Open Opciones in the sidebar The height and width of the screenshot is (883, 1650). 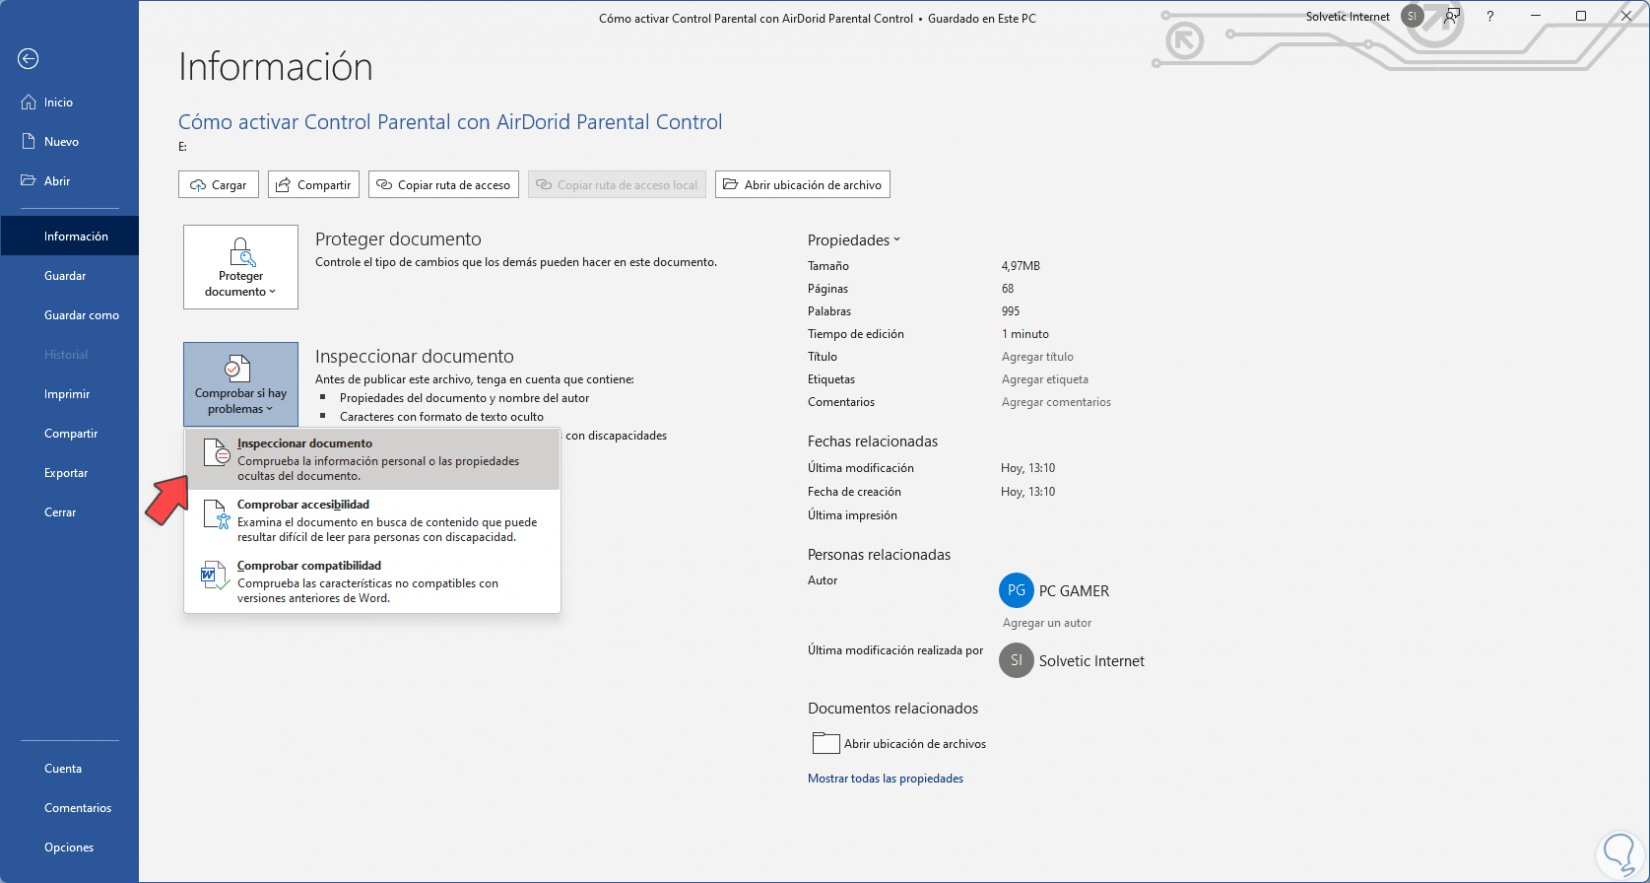70,847
